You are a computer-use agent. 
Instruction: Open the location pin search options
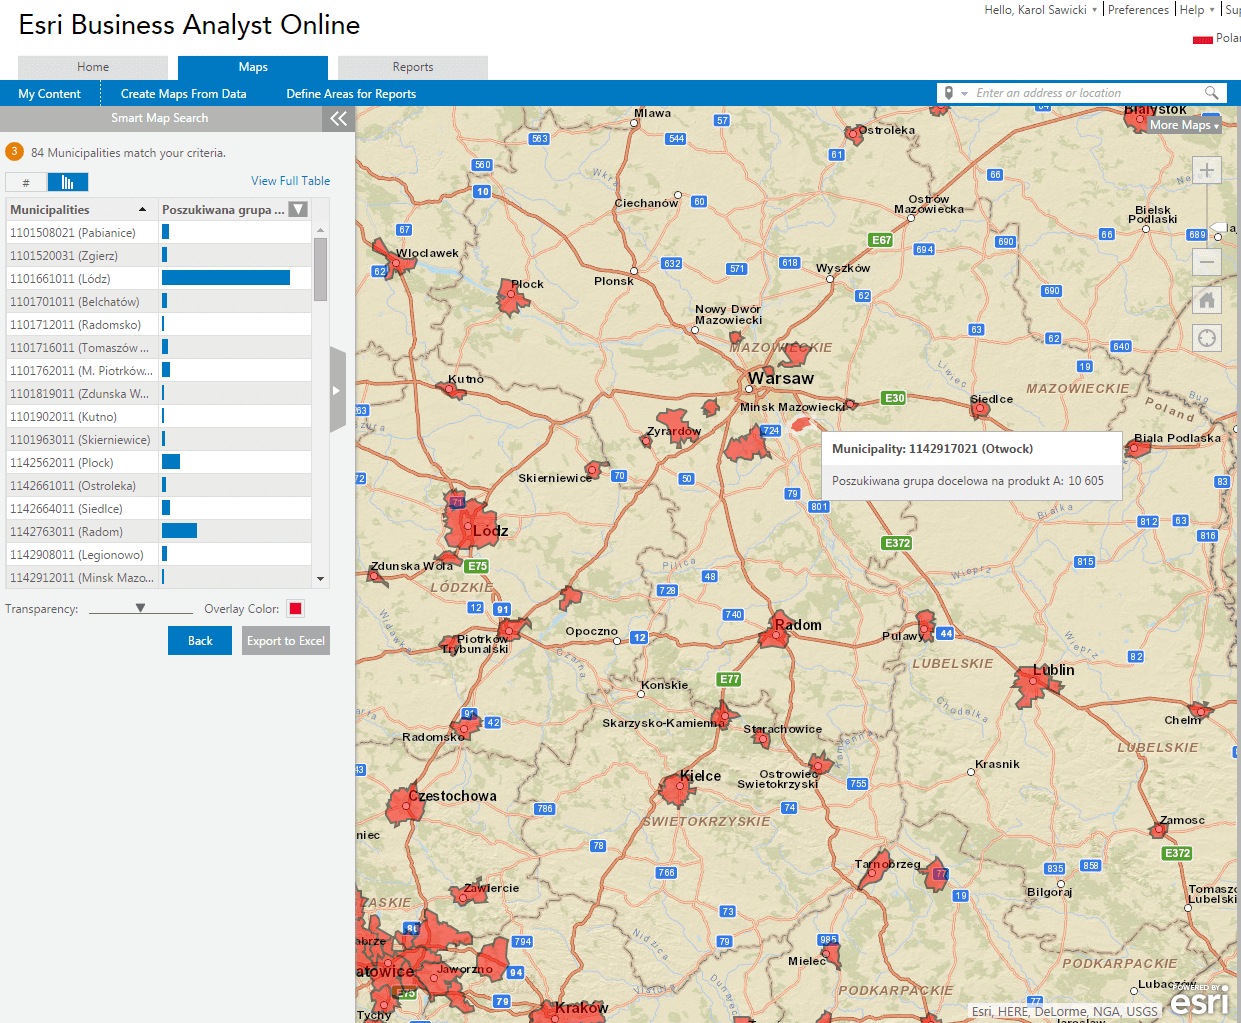click(x=955, y=93)
